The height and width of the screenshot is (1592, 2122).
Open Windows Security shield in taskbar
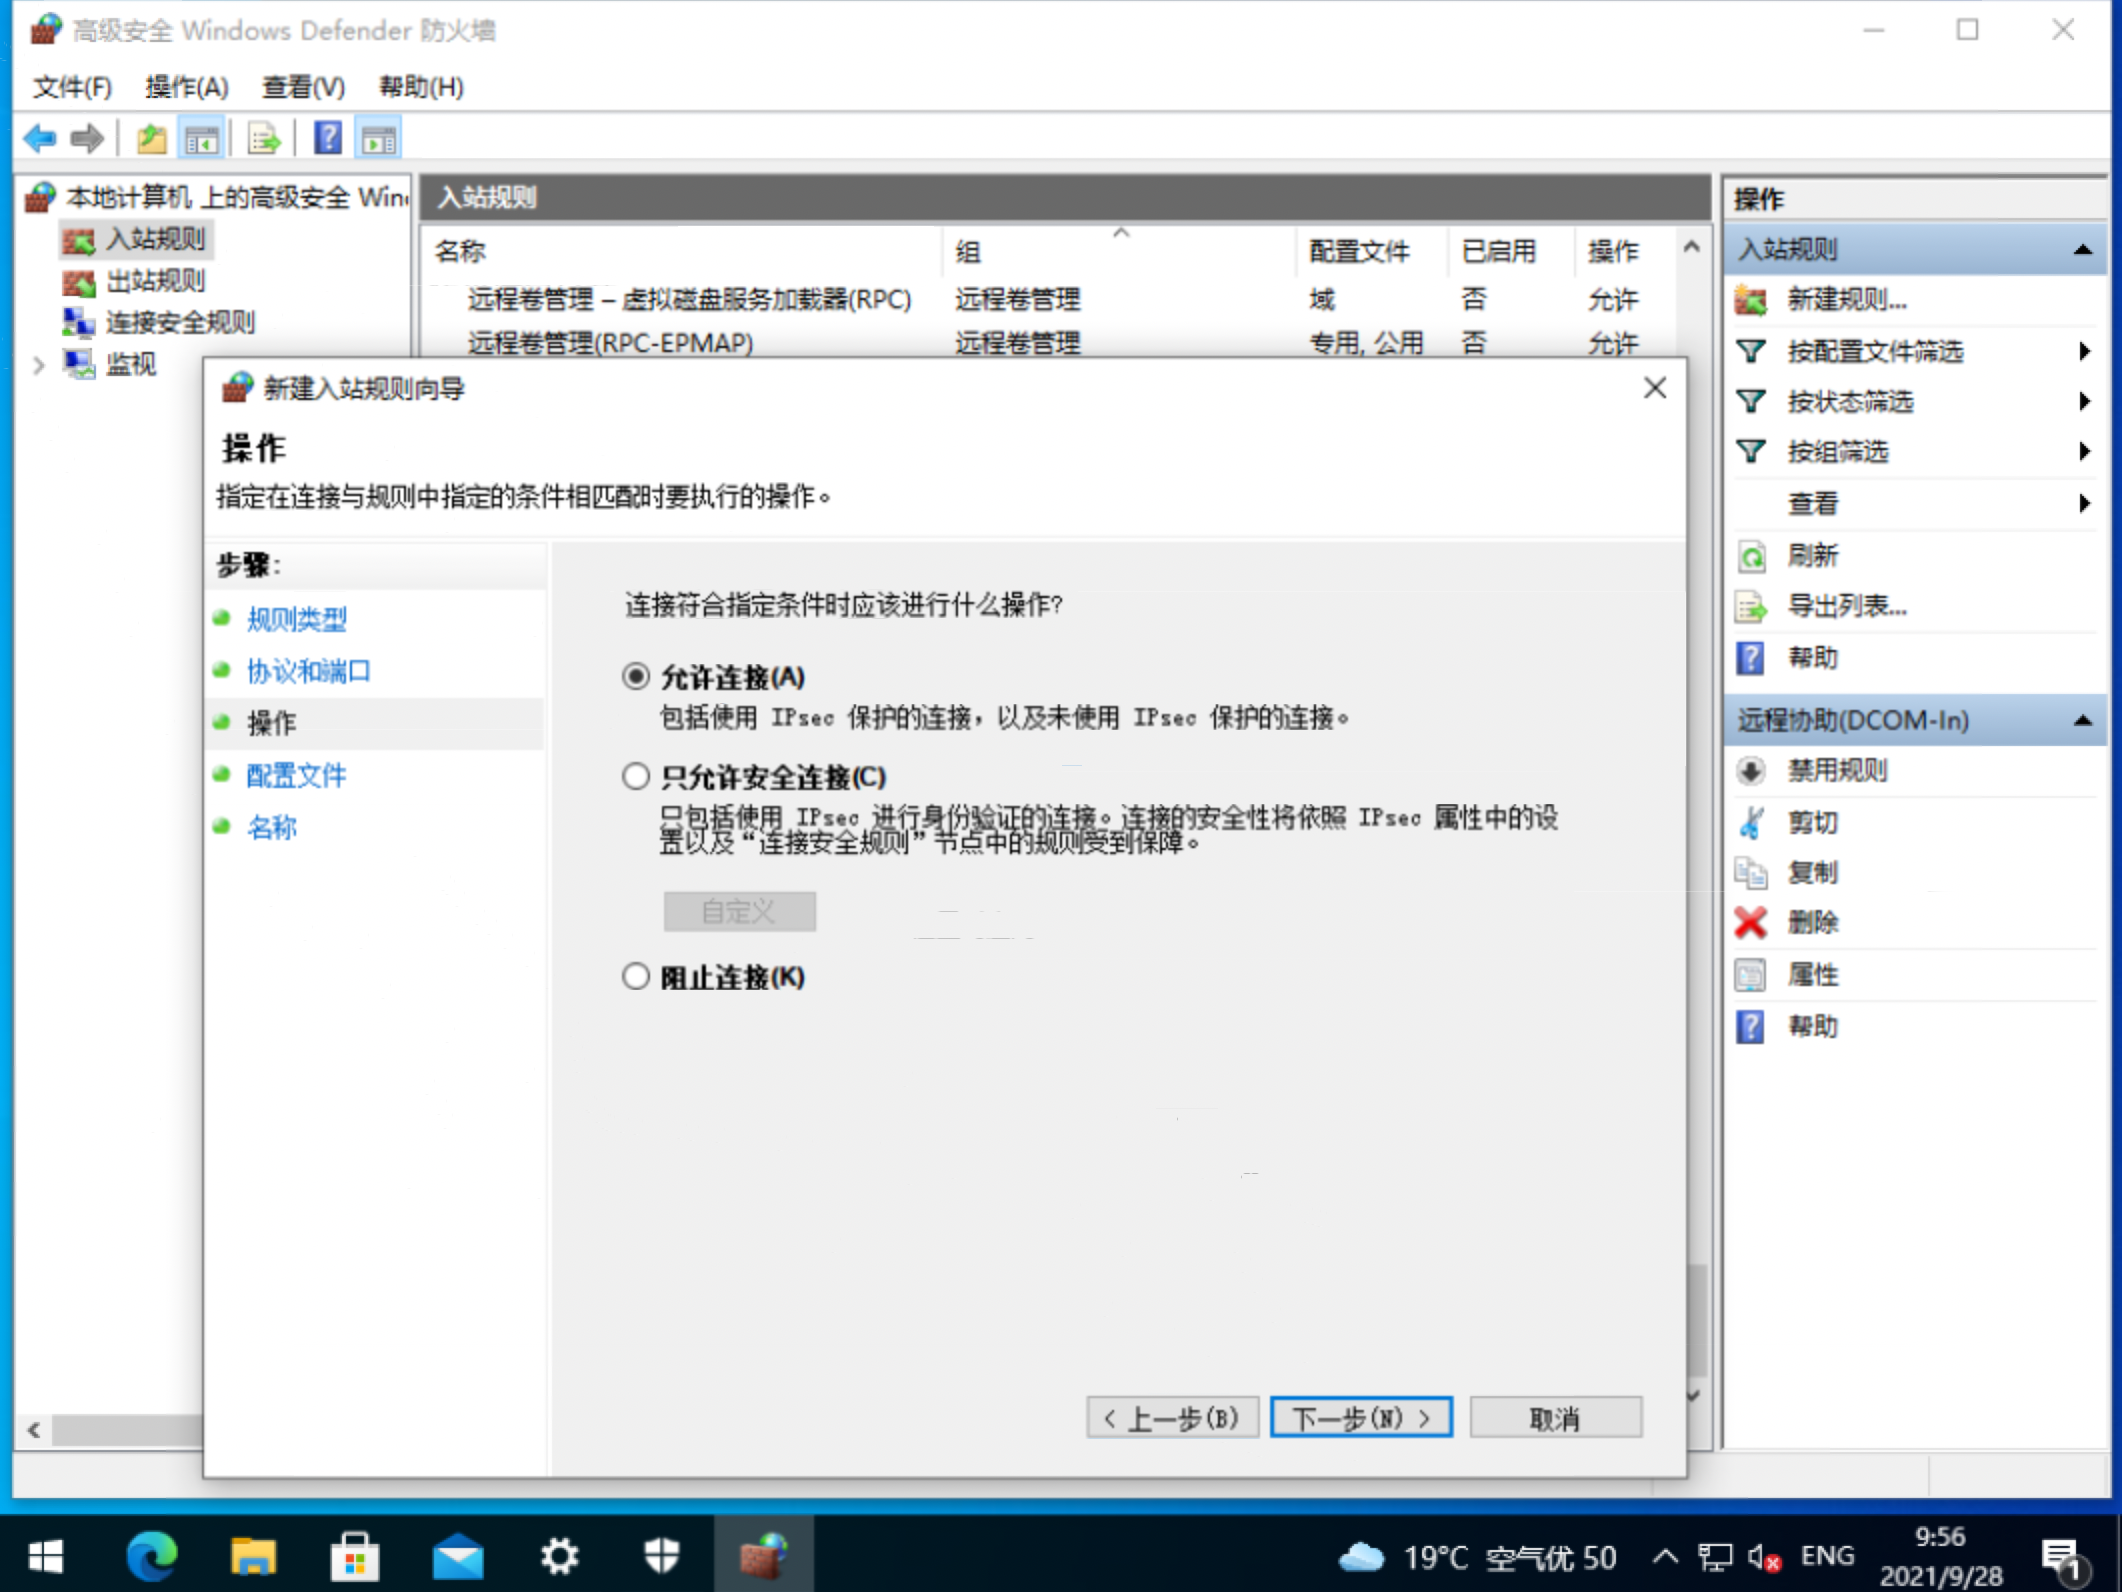click(x=661, y=1556)
